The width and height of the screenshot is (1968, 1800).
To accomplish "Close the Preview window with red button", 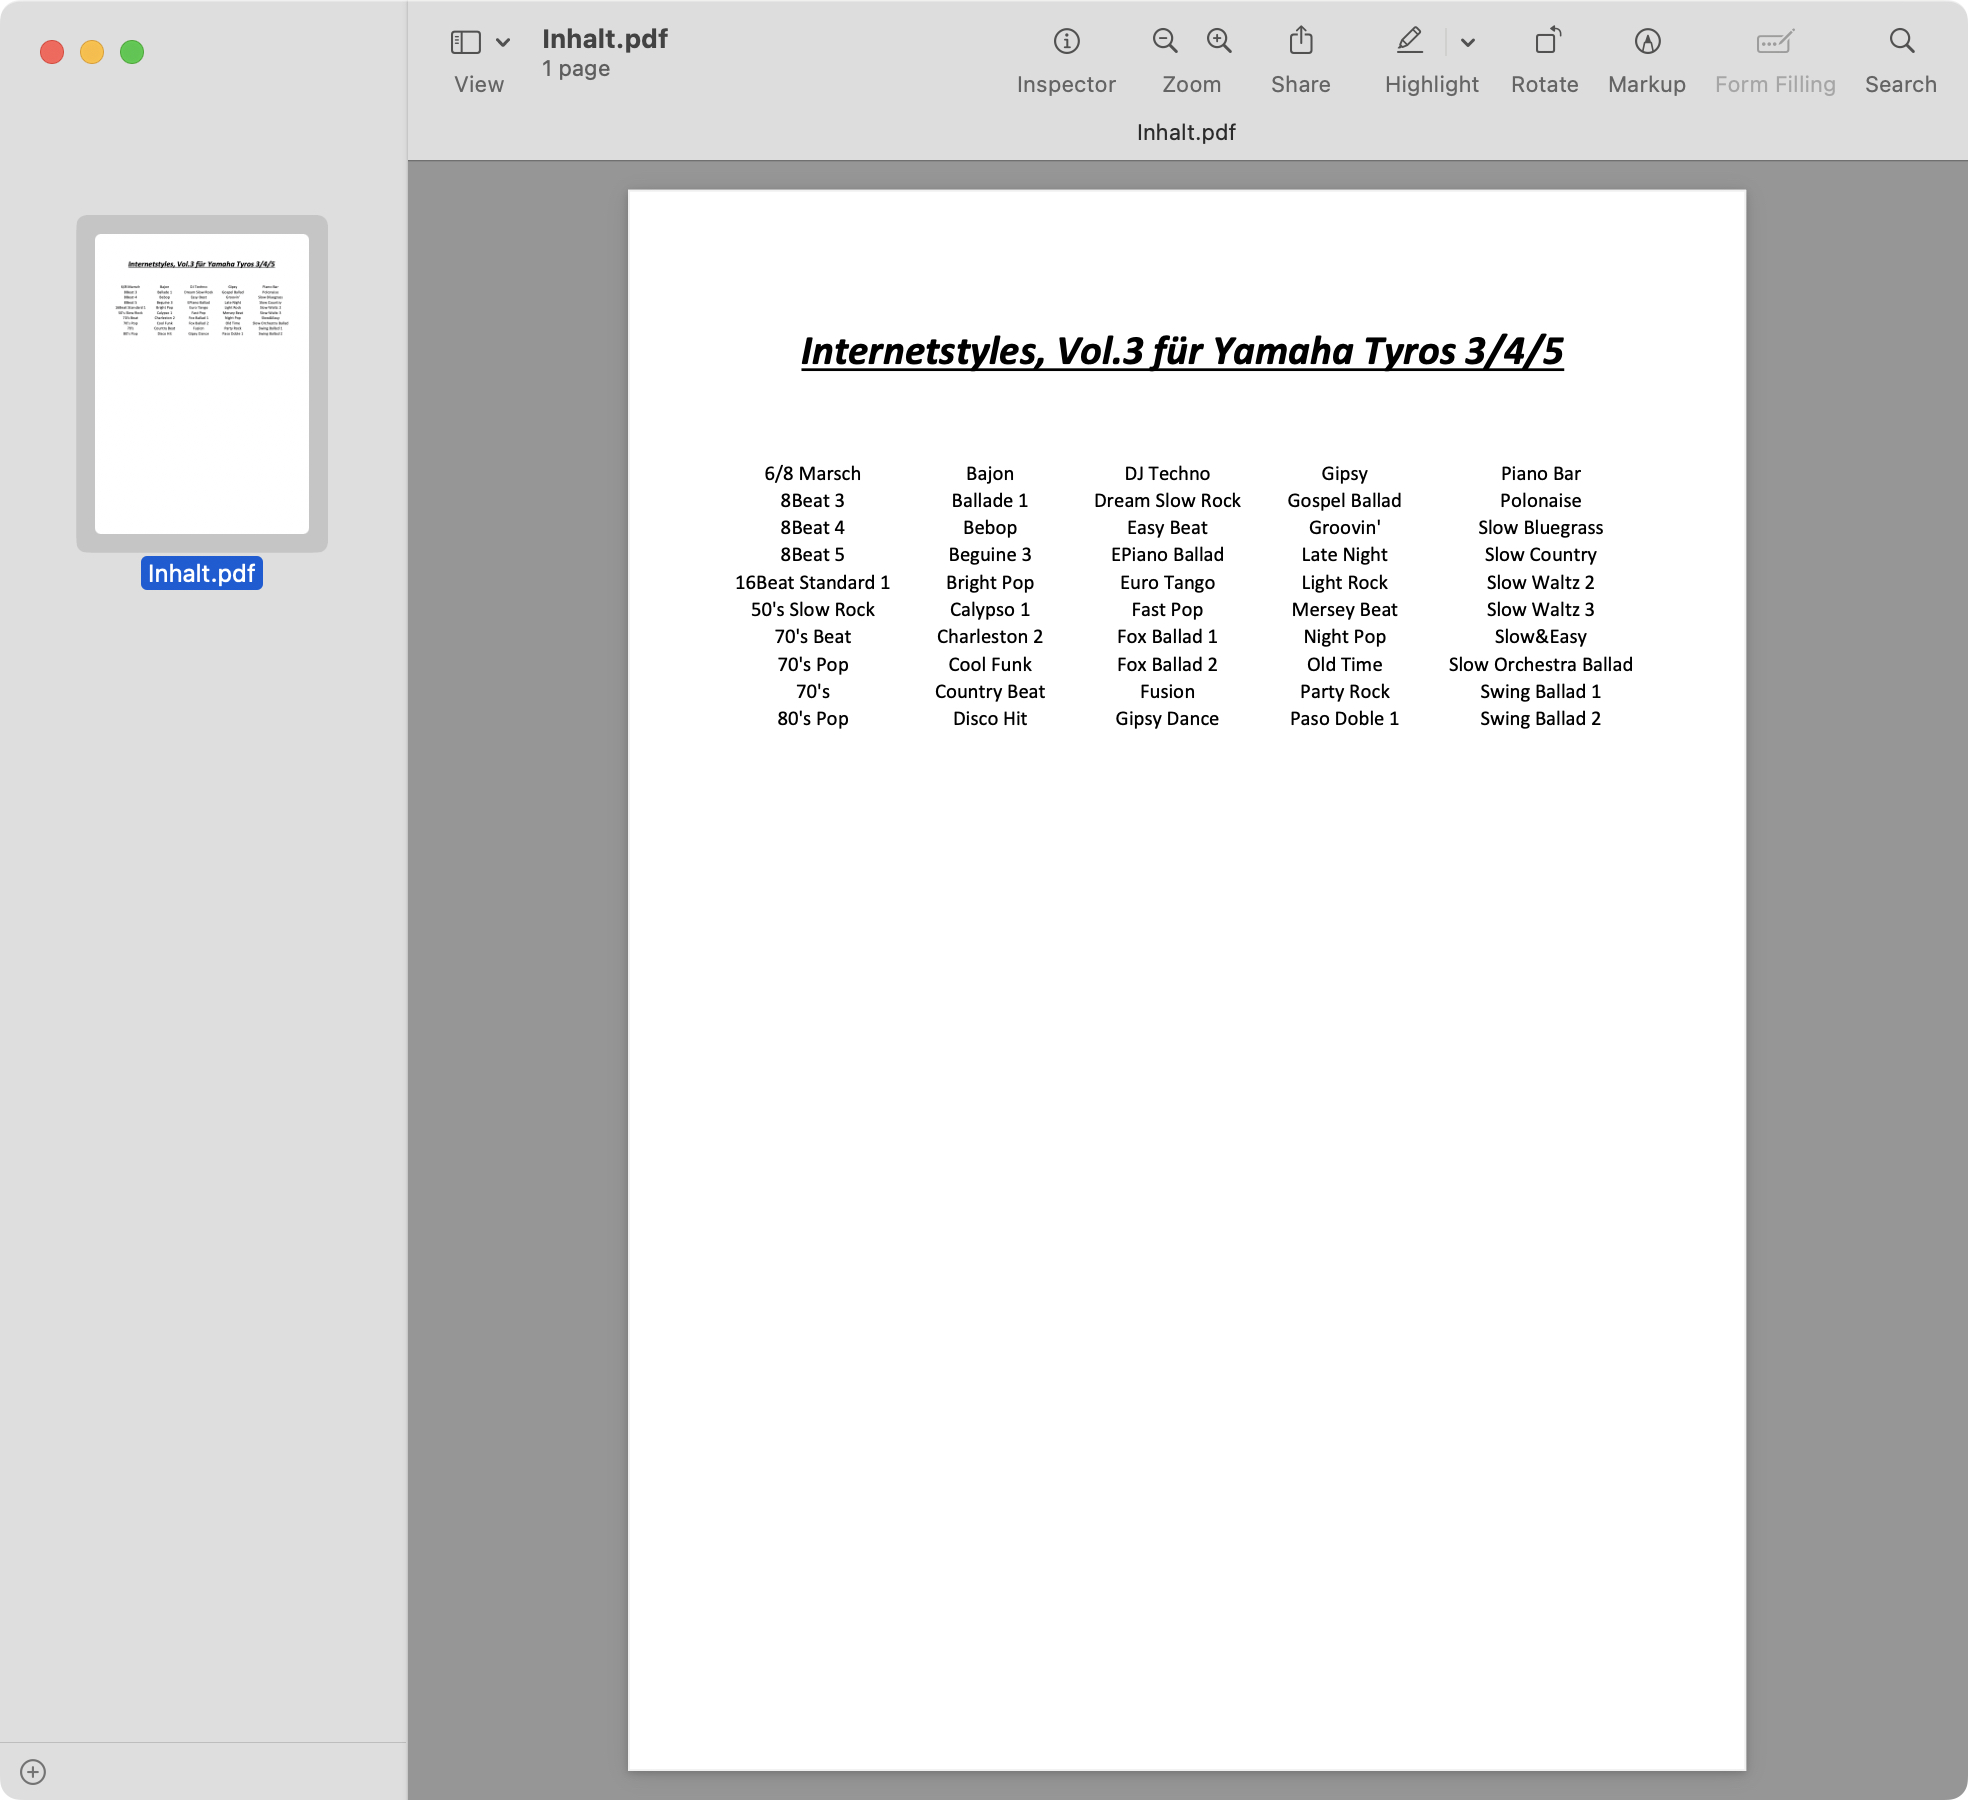I will coord(52,52).
